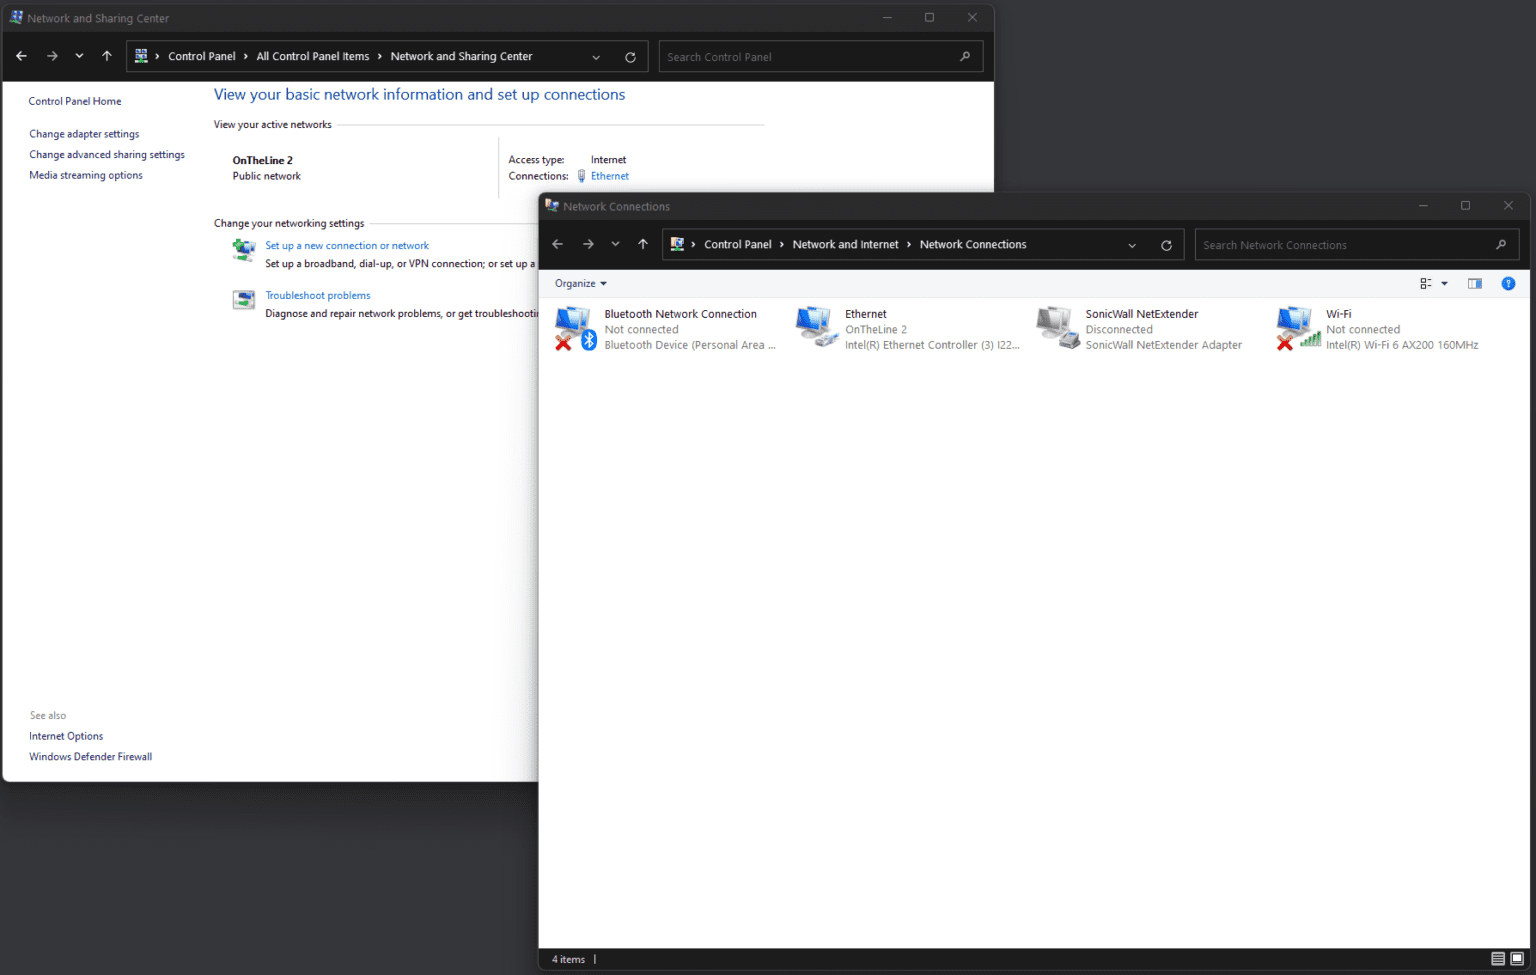
Task: Open Change adapter settings link
Action: [84, 134]
